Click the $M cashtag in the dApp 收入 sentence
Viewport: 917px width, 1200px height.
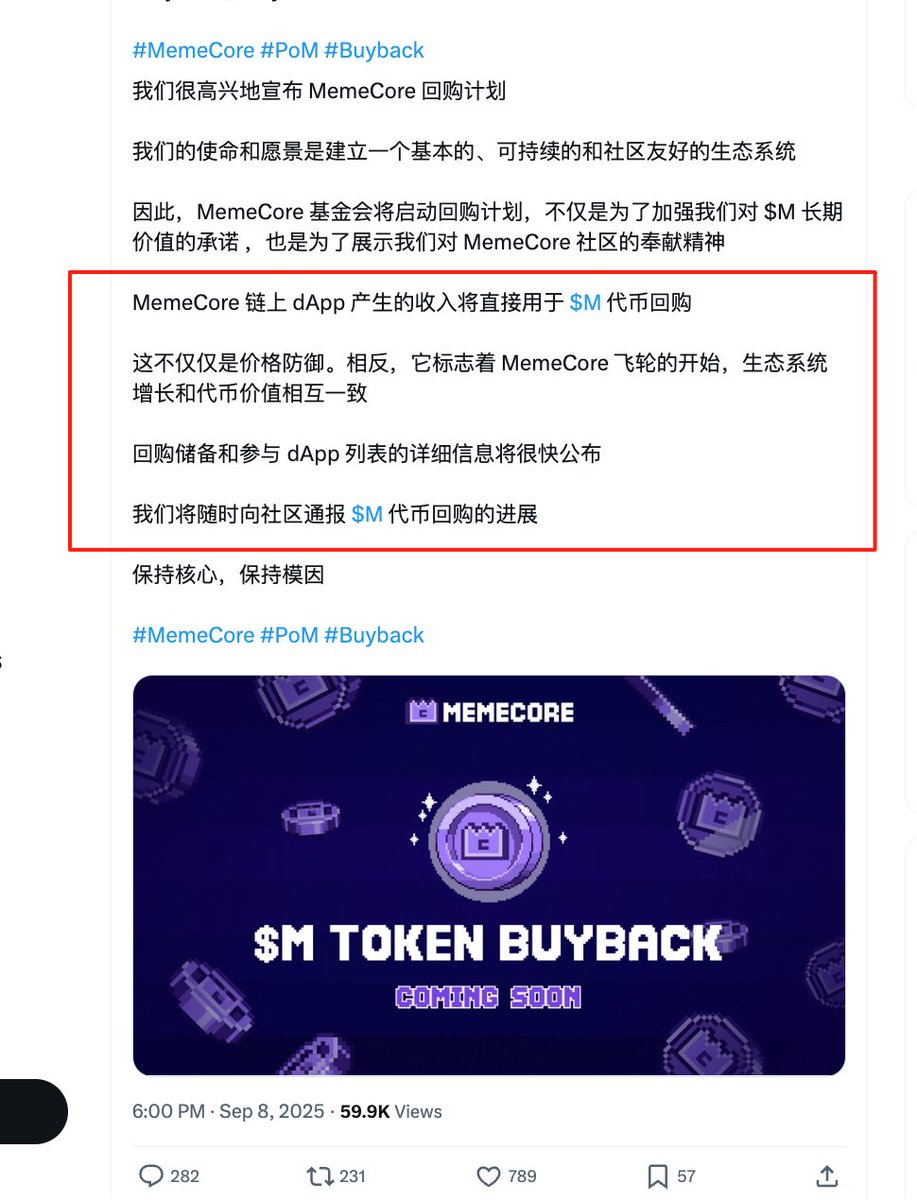click(585, 303)
